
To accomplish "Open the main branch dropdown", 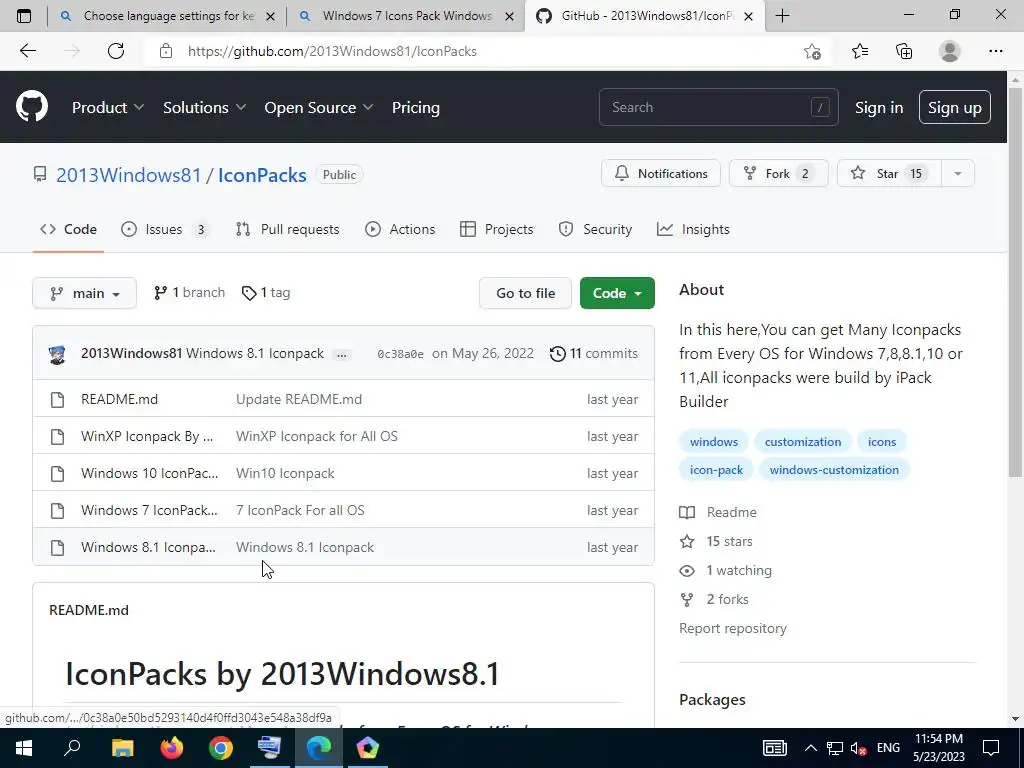I will 84,293.
